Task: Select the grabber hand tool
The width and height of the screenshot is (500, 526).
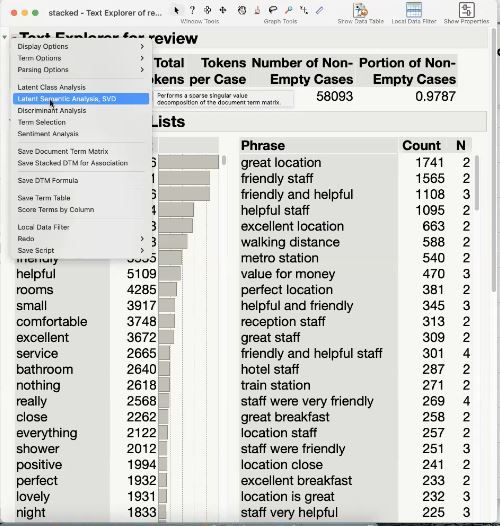Action: coord(242,10)
